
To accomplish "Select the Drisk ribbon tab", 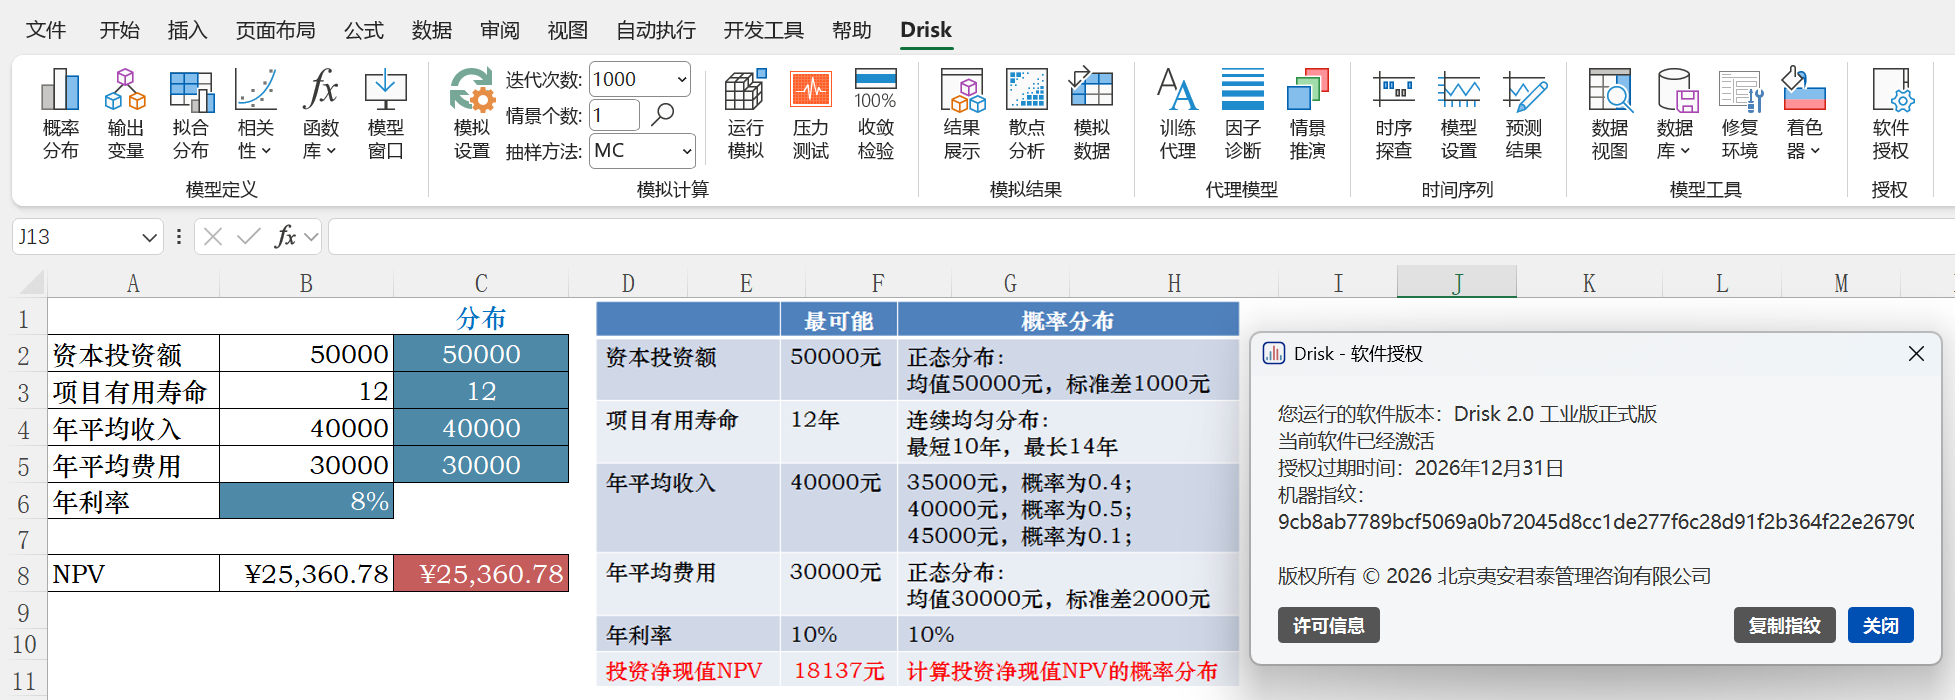I will (x=926, y=30).
